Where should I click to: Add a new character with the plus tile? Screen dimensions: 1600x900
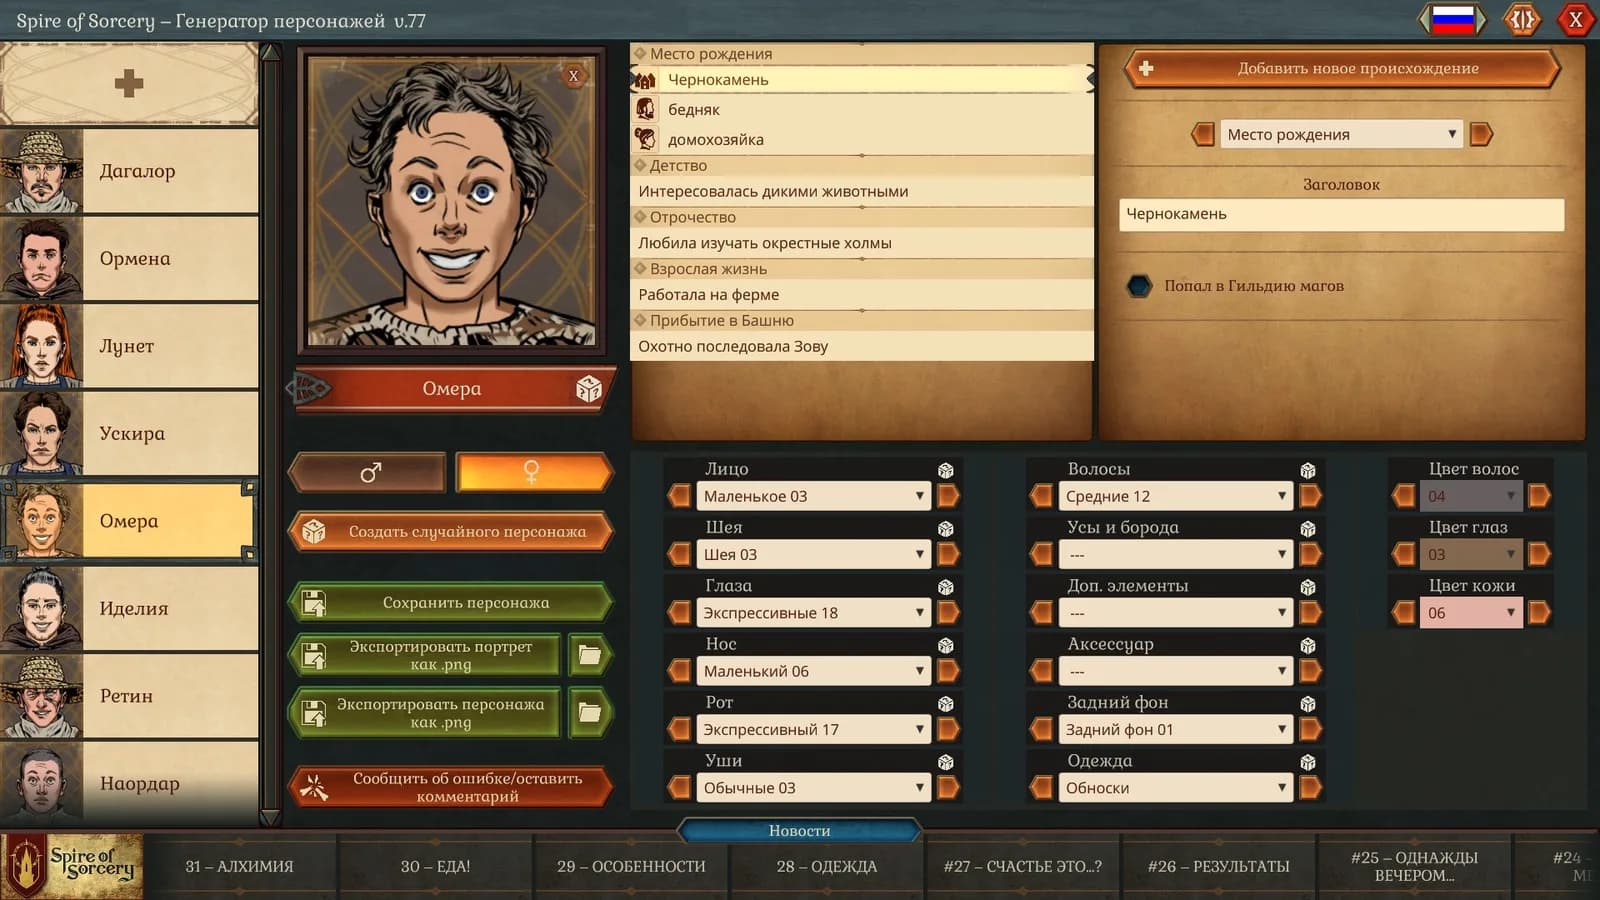[x=129, y=83]
